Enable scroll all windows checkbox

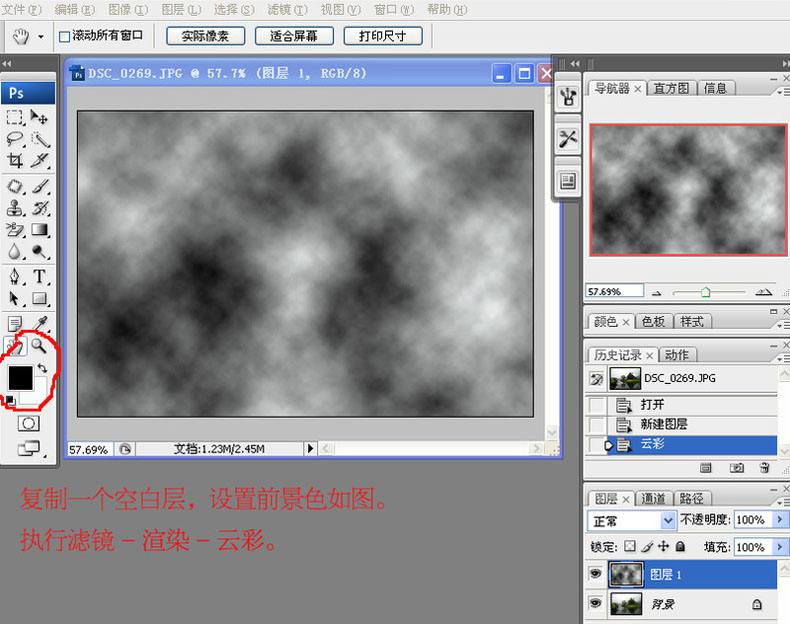[x=64, y=36]
